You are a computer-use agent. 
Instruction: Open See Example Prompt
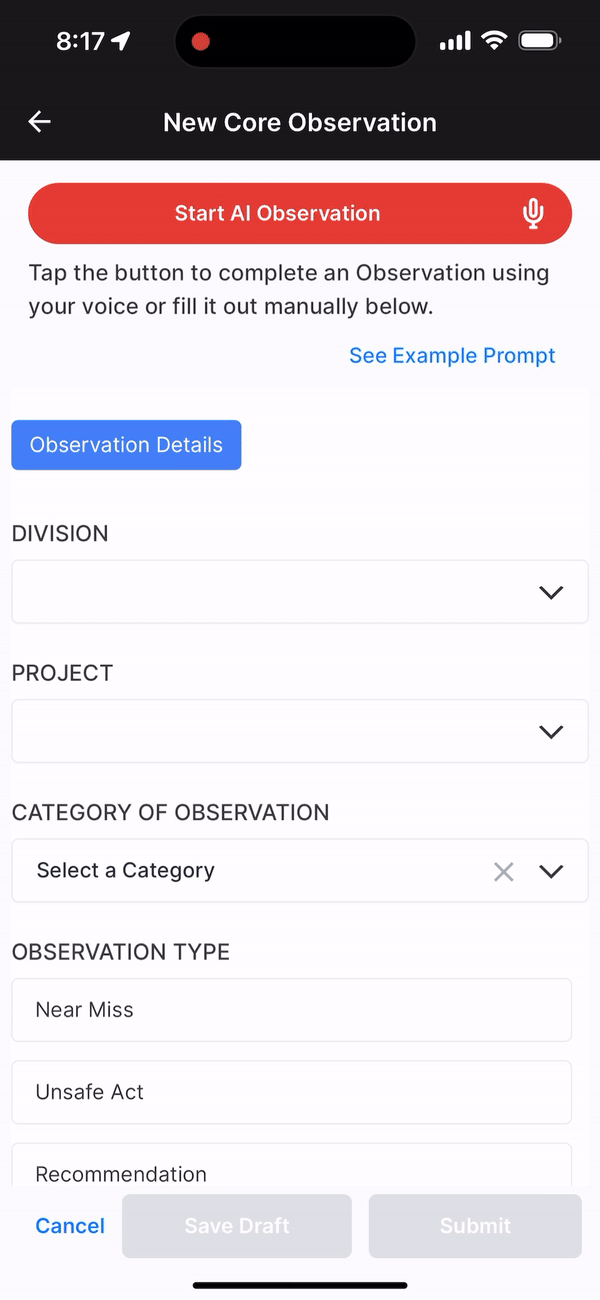pos(452,355)
